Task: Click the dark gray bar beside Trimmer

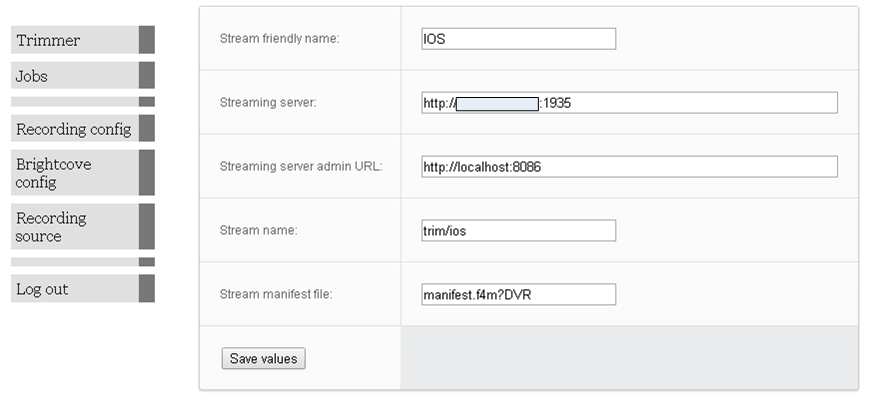Action: pyautogui.click(x=147, y=40)
